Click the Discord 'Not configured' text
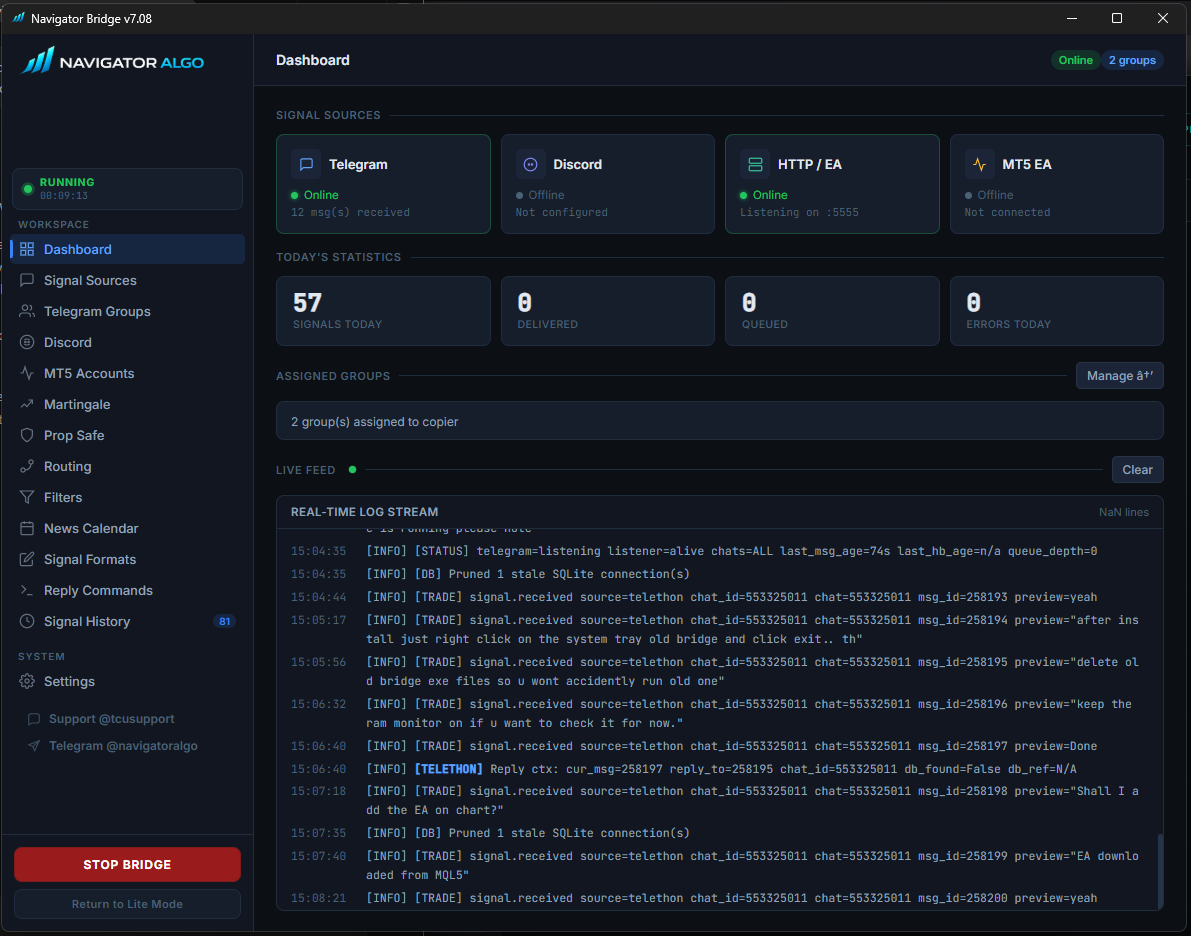Image resolution: width=1191 pixels, height=936 pixels. (561, 213)
